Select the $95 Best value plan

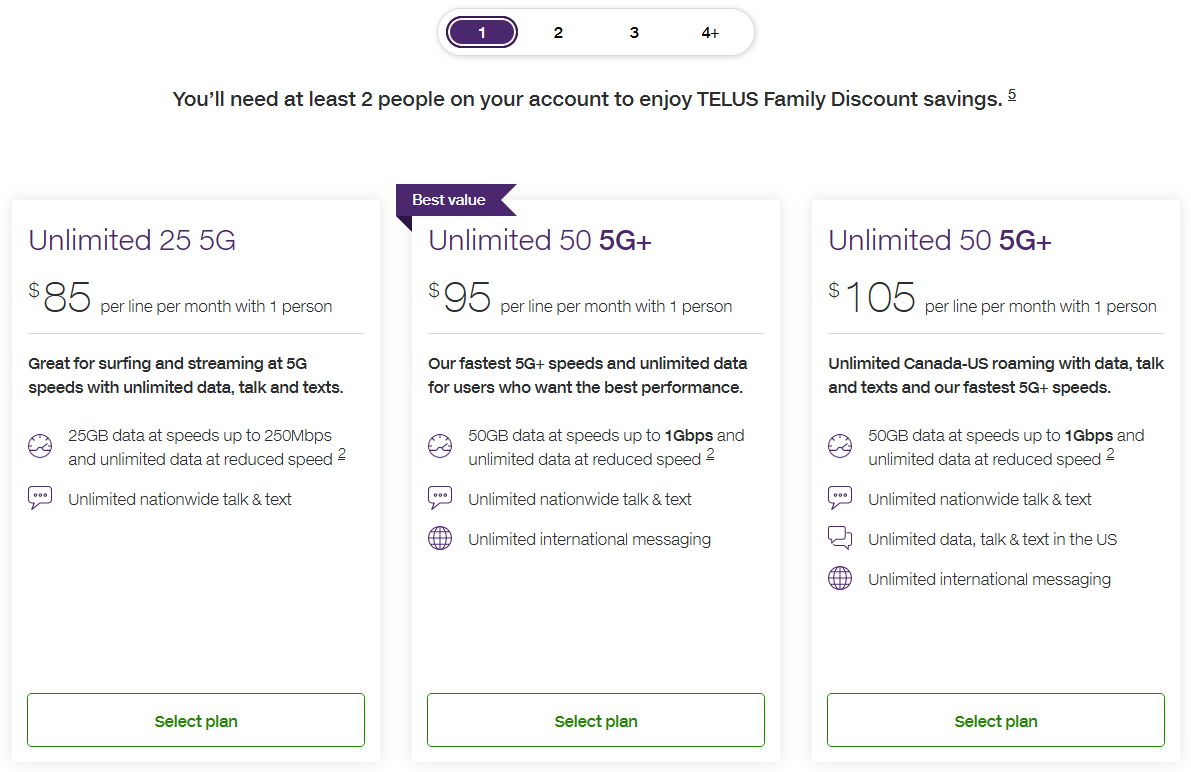596,721
